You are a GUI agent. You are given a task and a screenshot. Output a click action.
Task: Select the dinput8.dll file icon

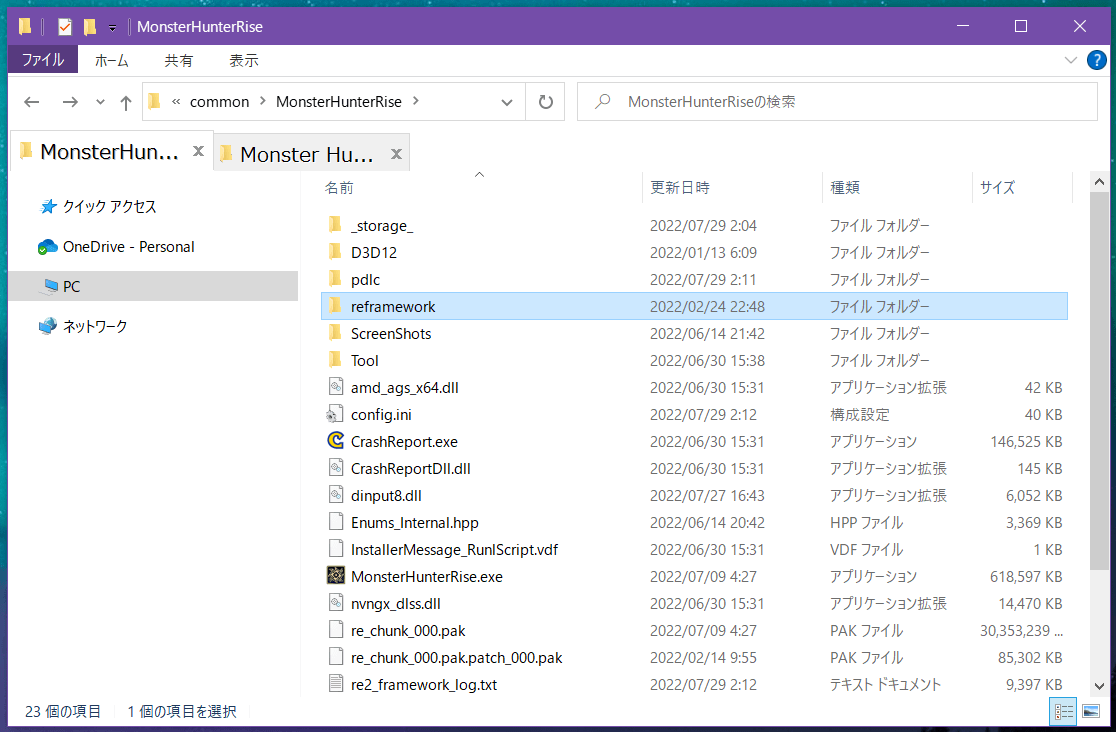335,495
